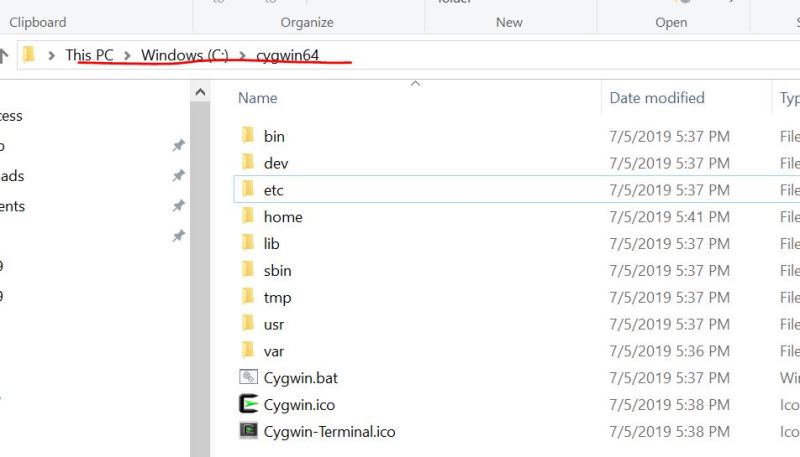Image resolution: width=800 pixels, height=457 pixels.
Task: Select the file name Cygwin.bat
Action: pyautogui.click(x=301, y=378)
